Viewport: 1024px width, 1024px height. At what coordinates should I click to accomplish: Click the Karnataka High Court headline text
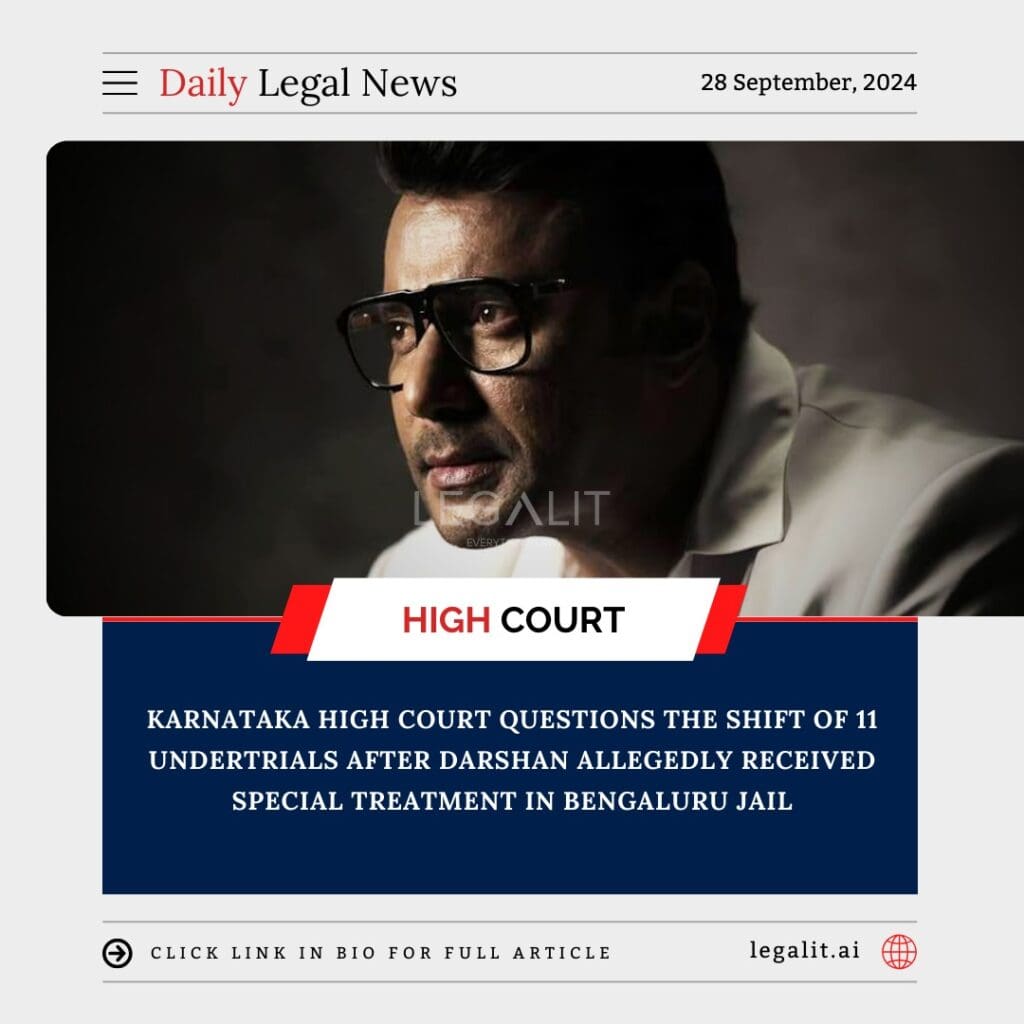click(512, 760)
